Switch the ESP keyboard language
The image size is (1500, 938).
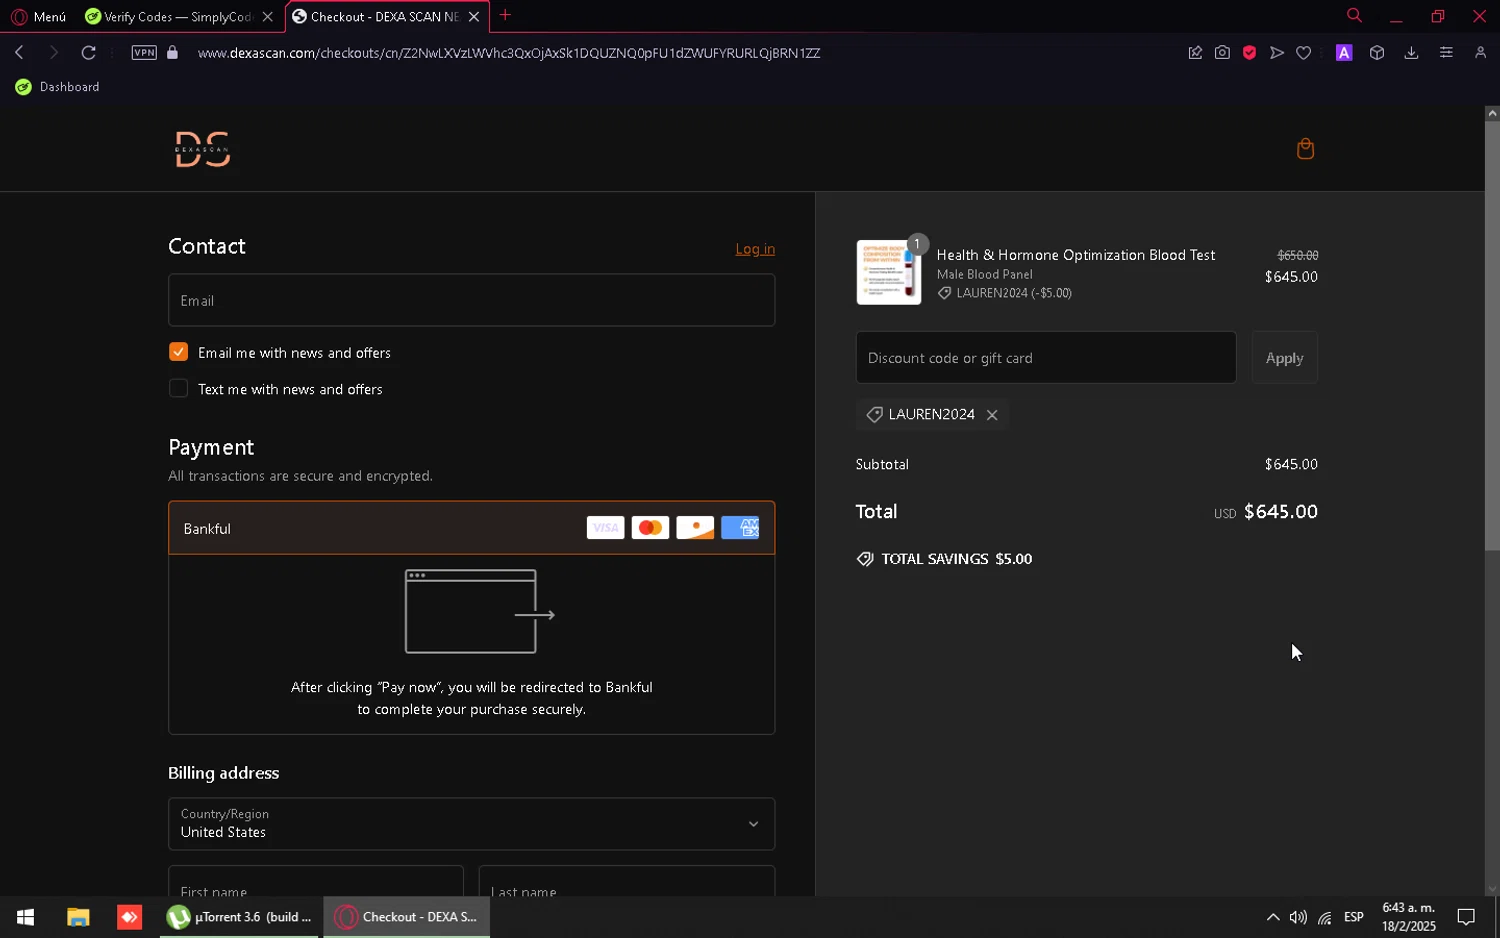point(1354,917)
